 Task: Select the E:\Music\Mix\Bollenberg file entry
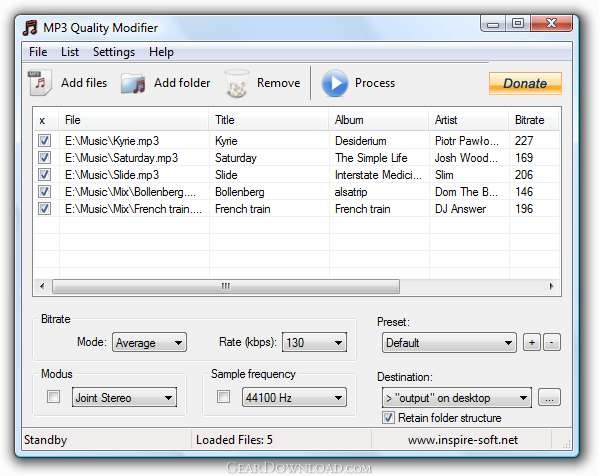pos(130,192)
